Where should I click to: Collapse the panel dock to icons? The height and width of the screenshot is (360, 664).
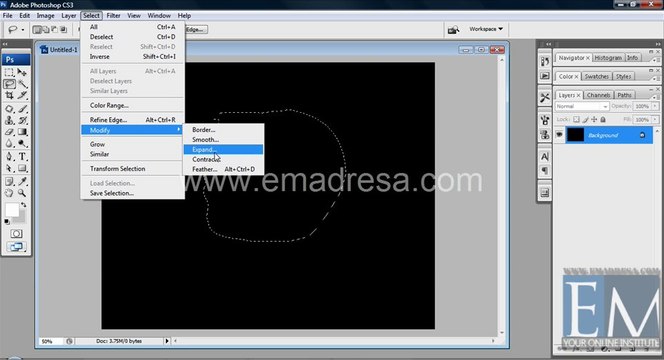(658, 44)
